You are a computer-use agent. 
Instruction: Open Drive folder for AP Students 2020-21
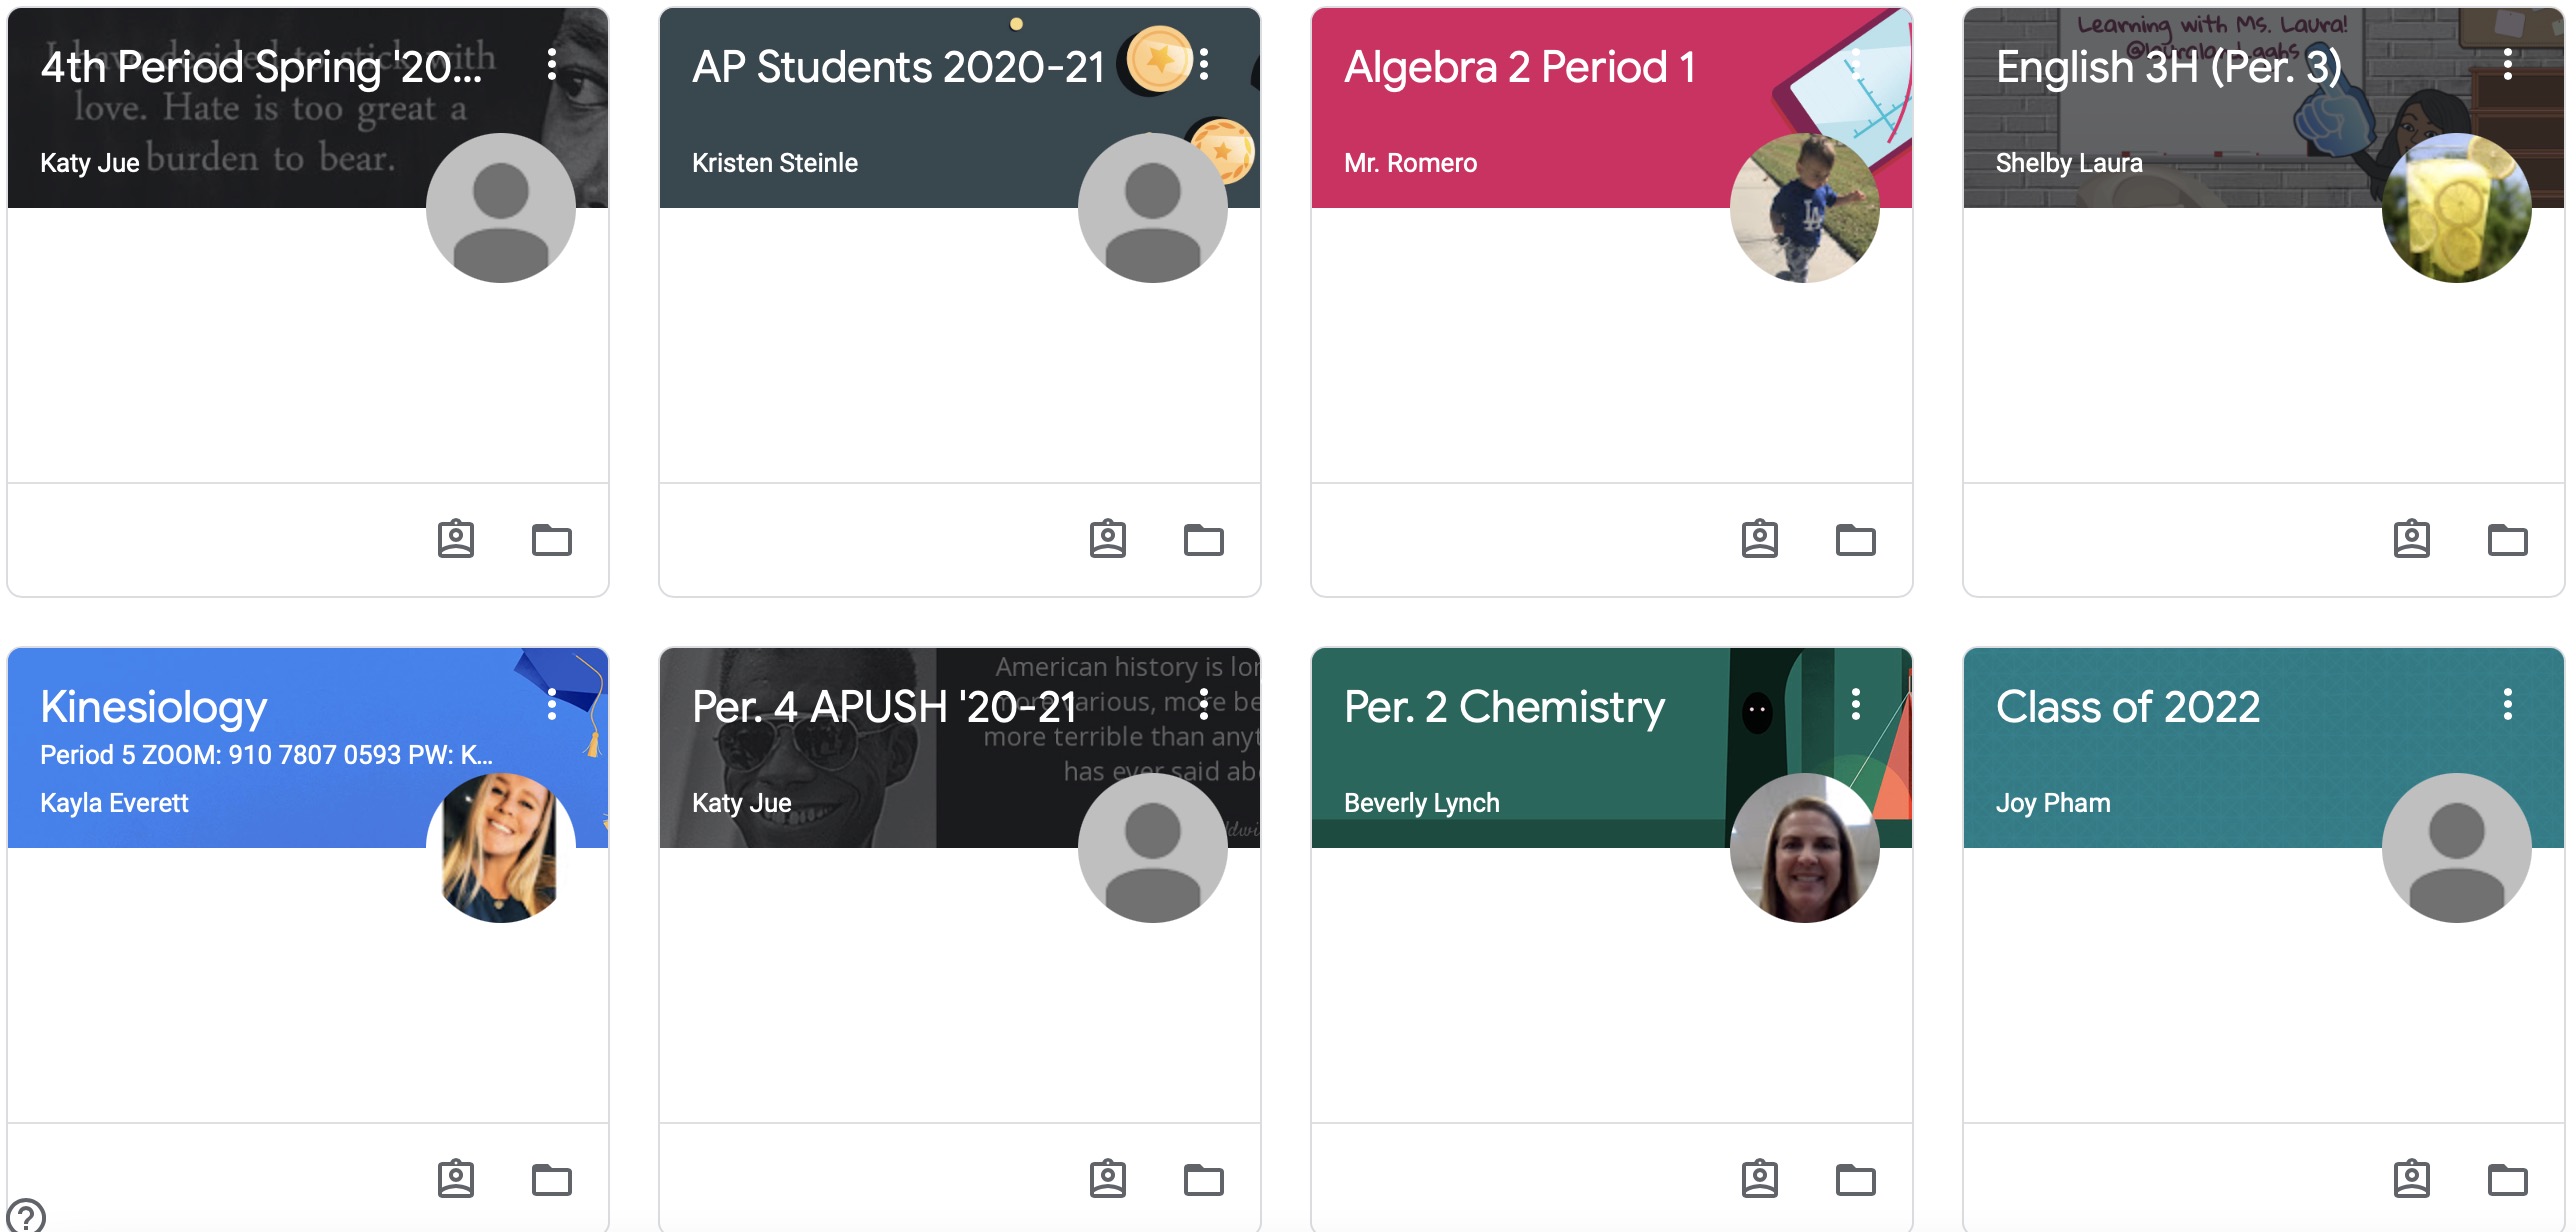point(1203,540)
